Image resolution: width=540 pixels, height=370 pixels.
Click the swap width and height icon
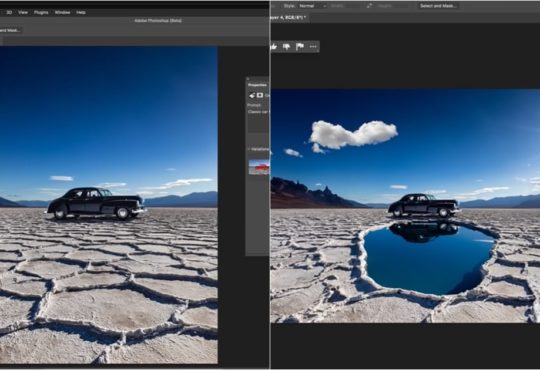tap(369, 6)
